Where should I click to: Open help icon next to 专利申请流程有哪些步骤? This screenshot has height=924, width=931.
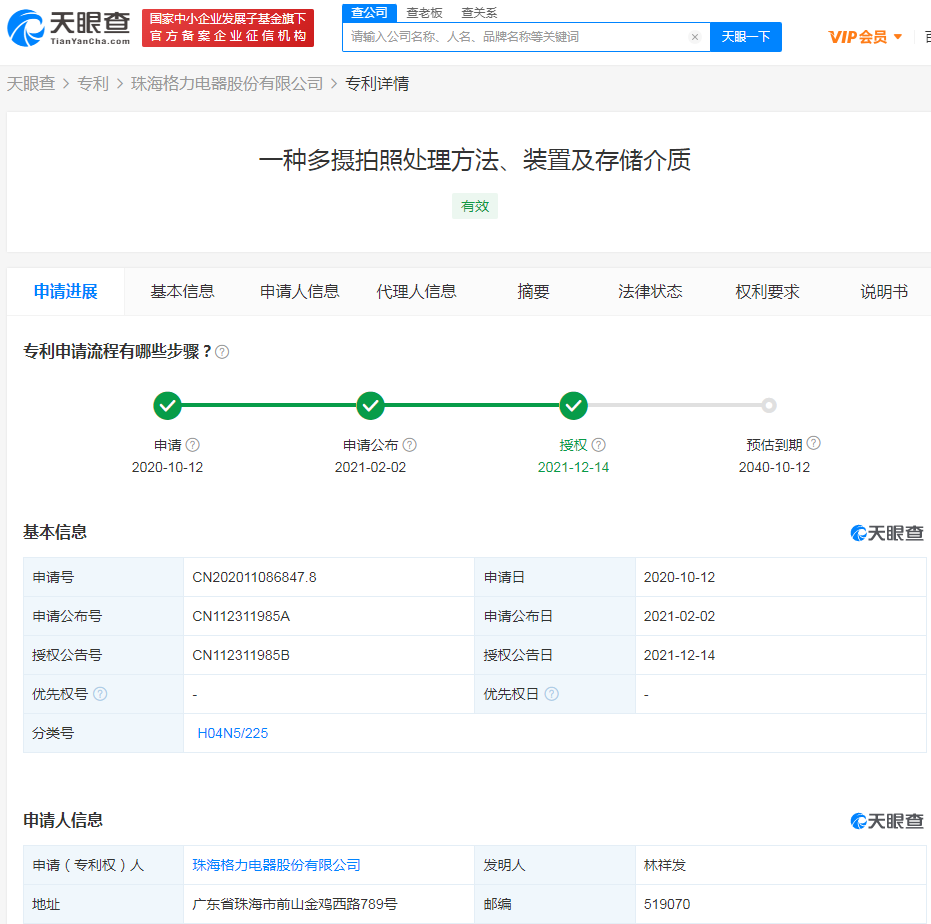[x=222, y=352]
